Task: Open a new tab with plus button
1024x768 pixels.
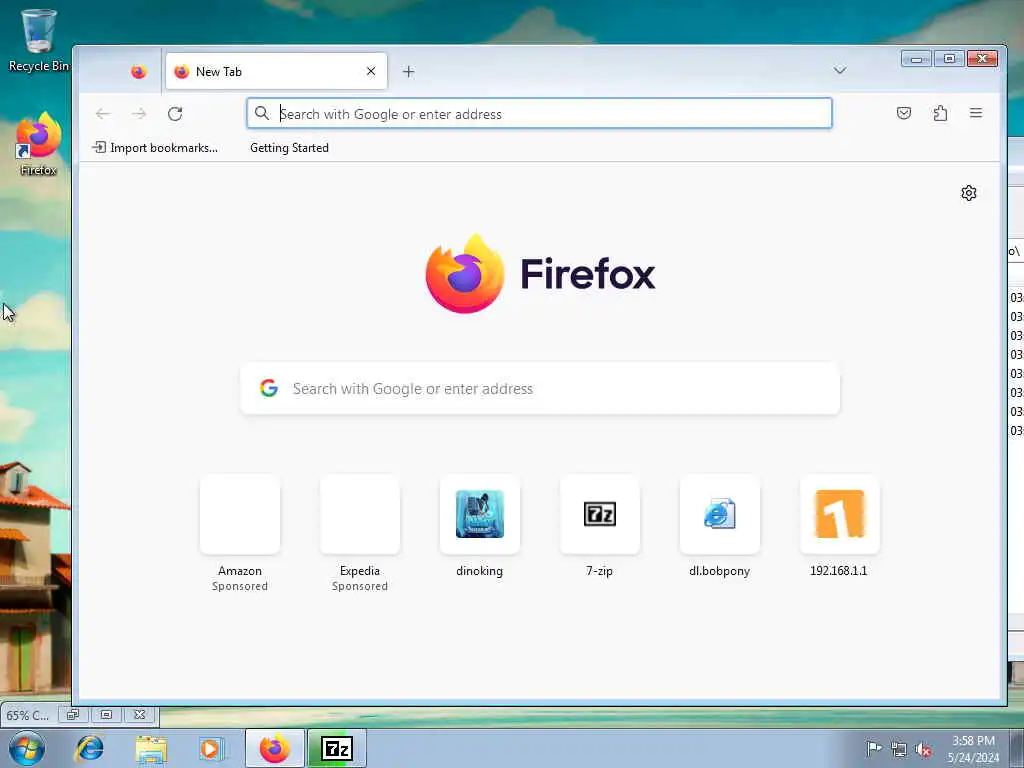Action: coord(408,72)
